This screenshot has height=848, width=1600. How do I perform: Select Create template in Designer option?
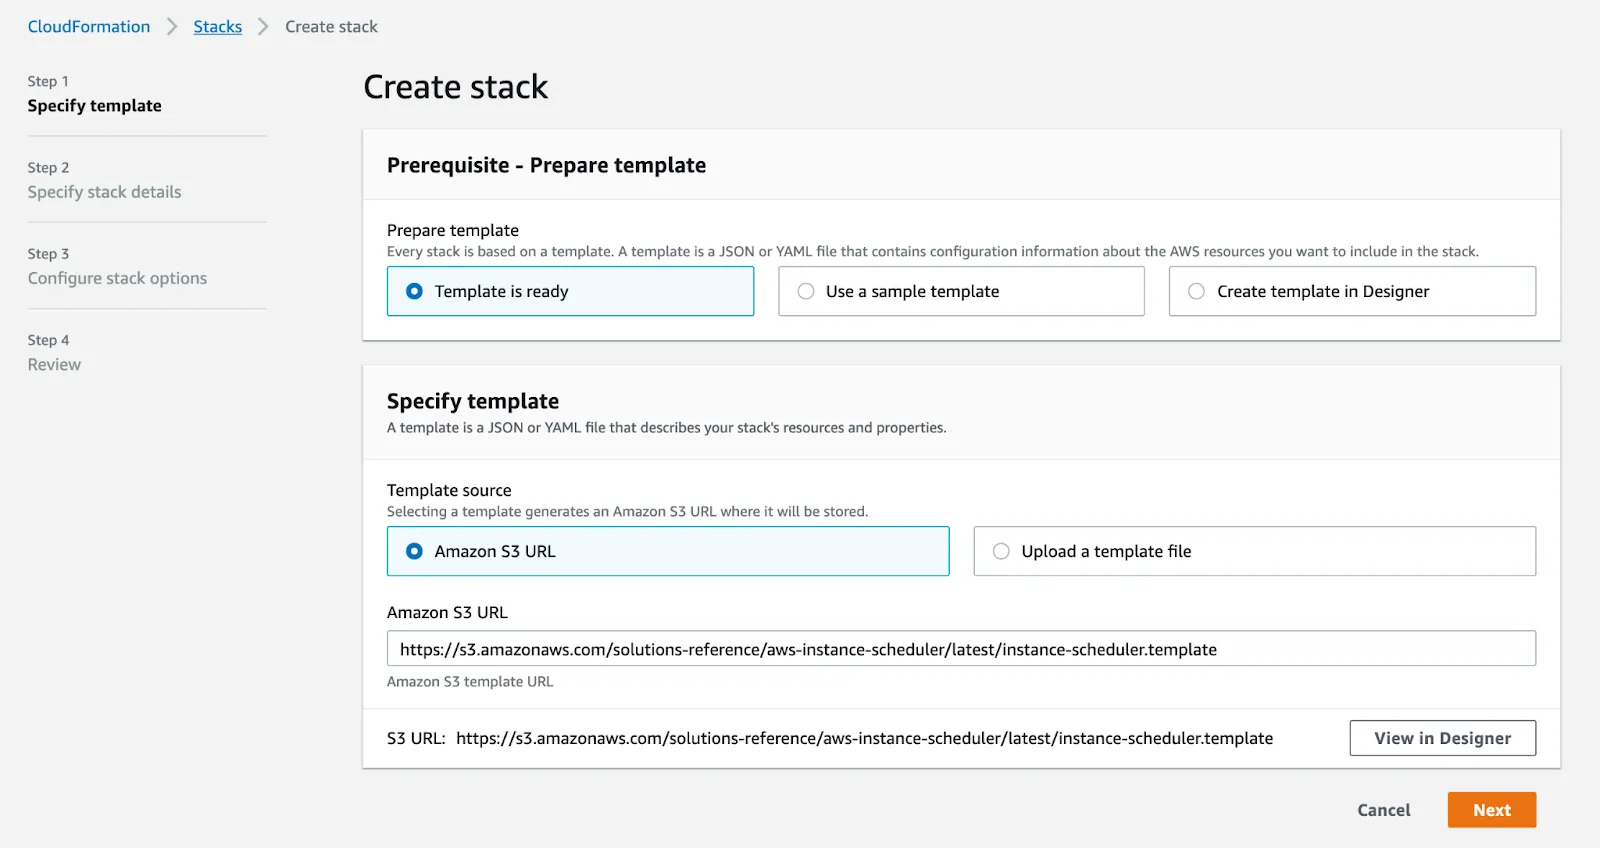click(1352, 291)
